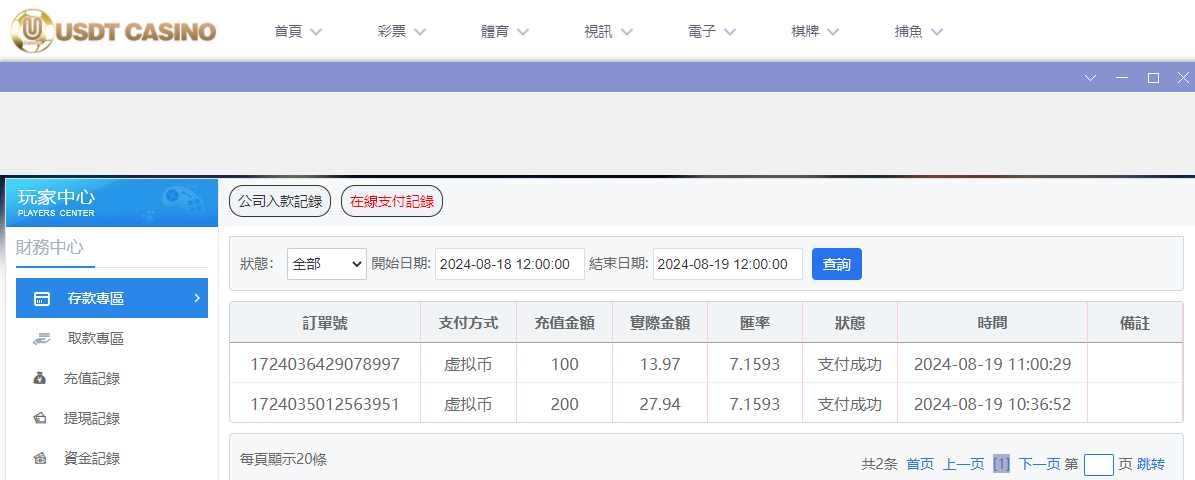Screen dimensions: 1195x480
Task: Open the 視訊 live video menu
Action: (x=608, y=31)
